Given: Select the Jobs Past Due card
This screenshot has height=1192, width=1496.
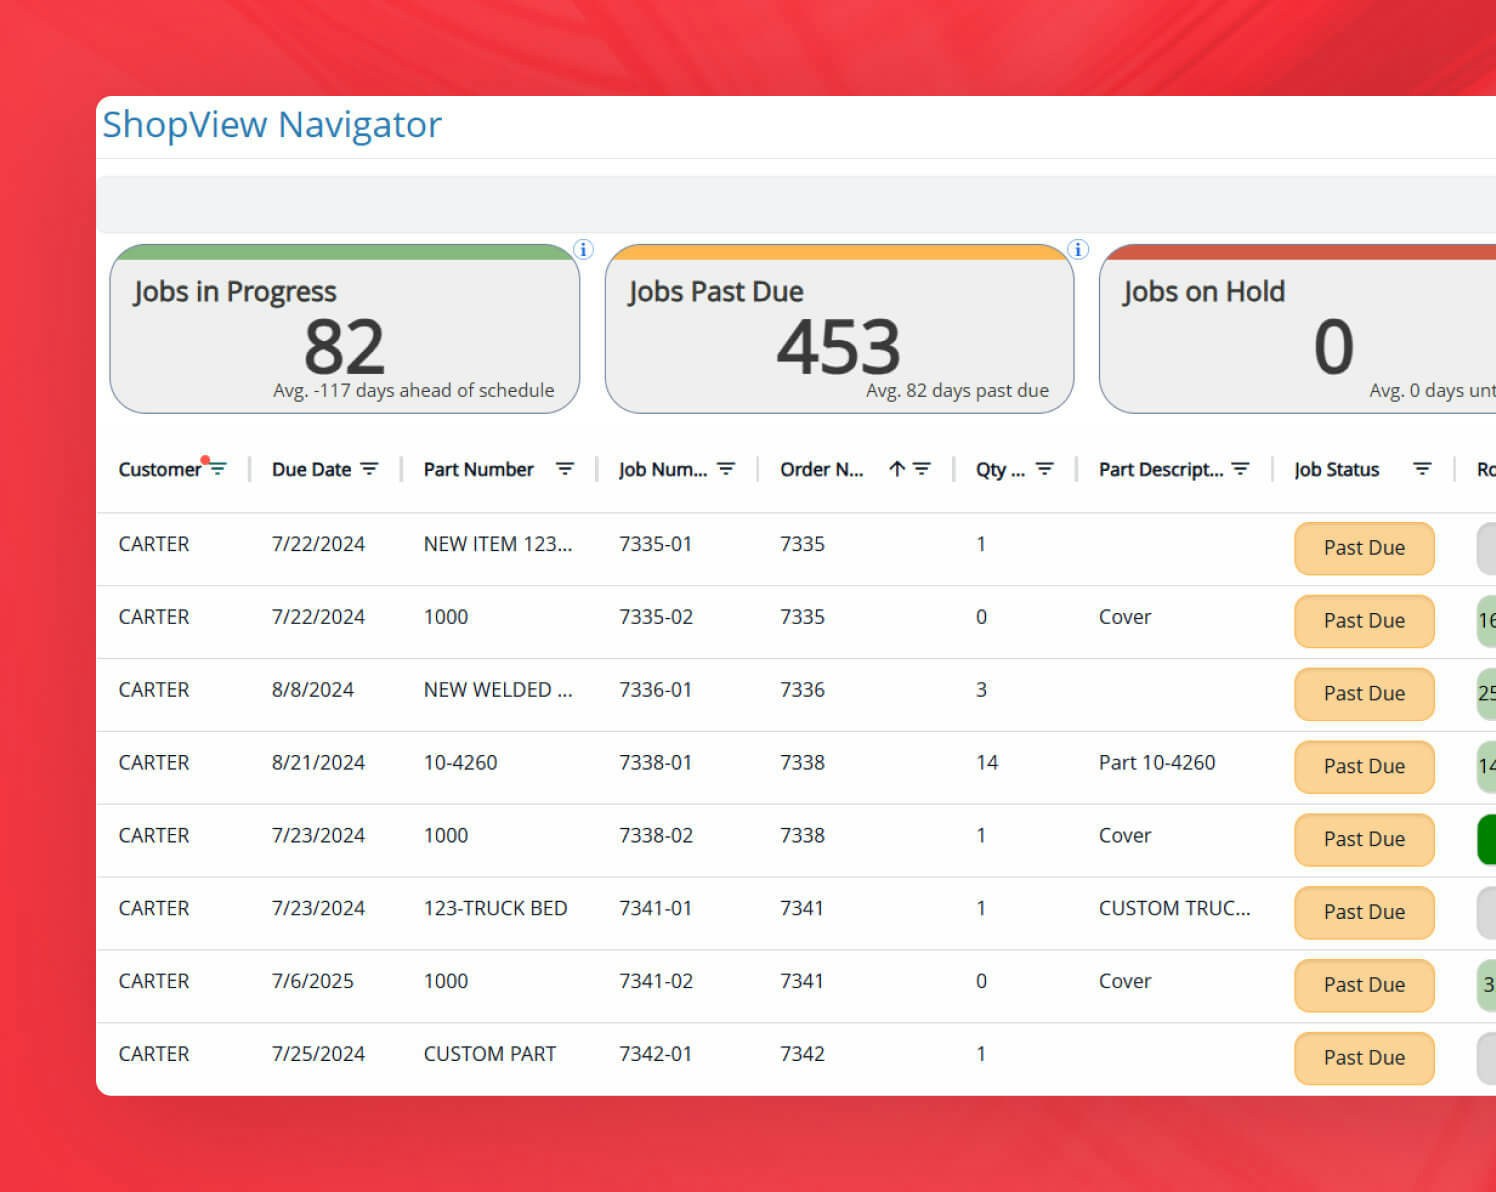Looking at the screenshot, I should coord(839,329).
